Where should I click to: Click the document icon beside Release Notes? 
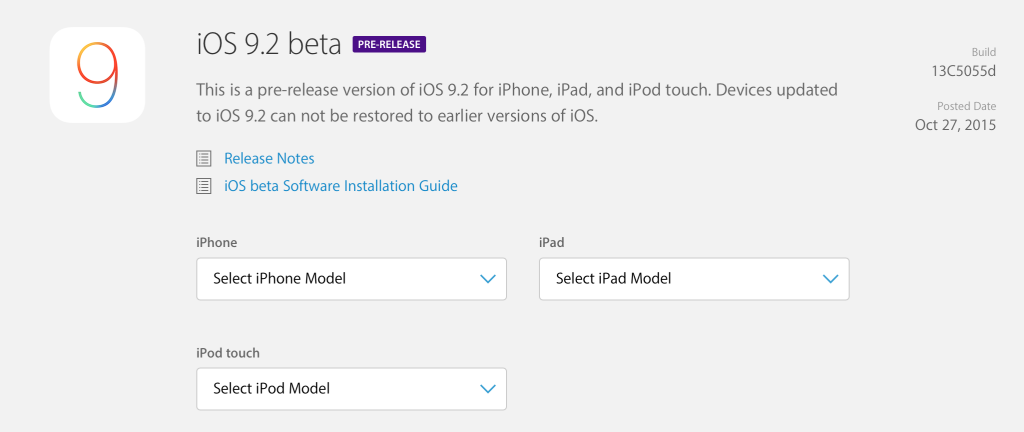(204, 158)
